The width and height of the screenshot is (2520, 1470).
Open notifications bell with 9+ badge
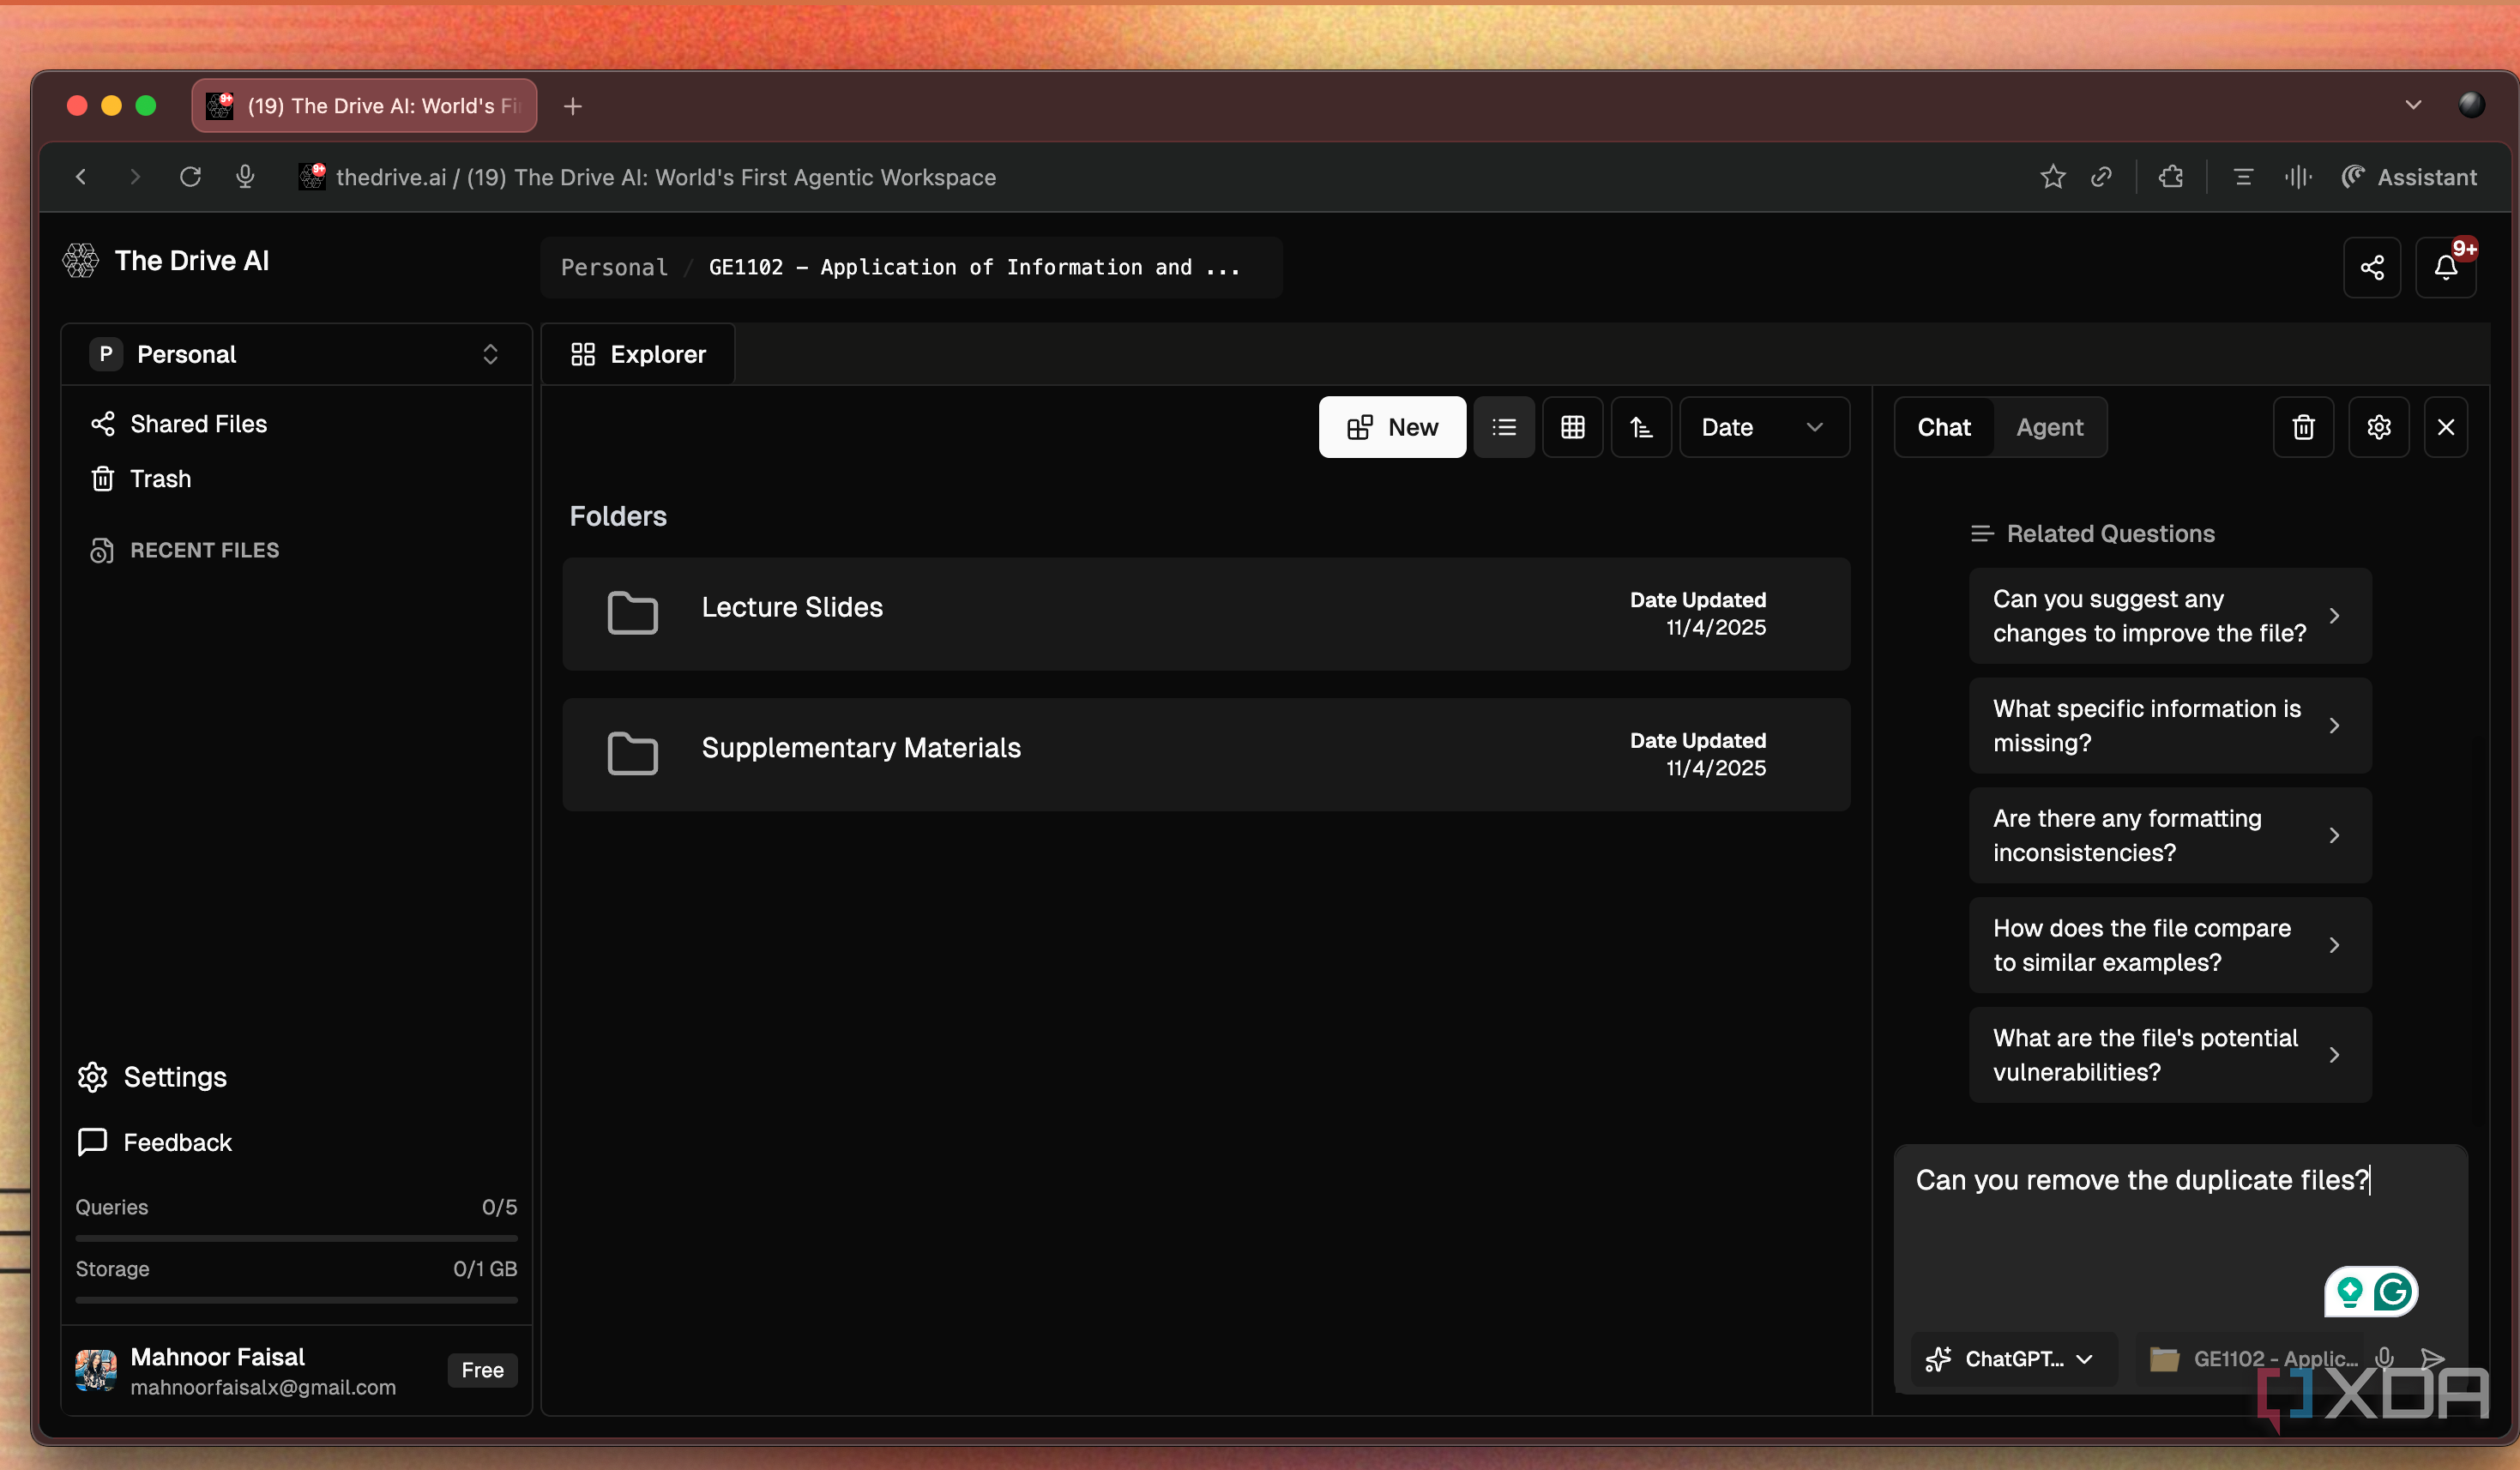click(x=2445, y=267)
